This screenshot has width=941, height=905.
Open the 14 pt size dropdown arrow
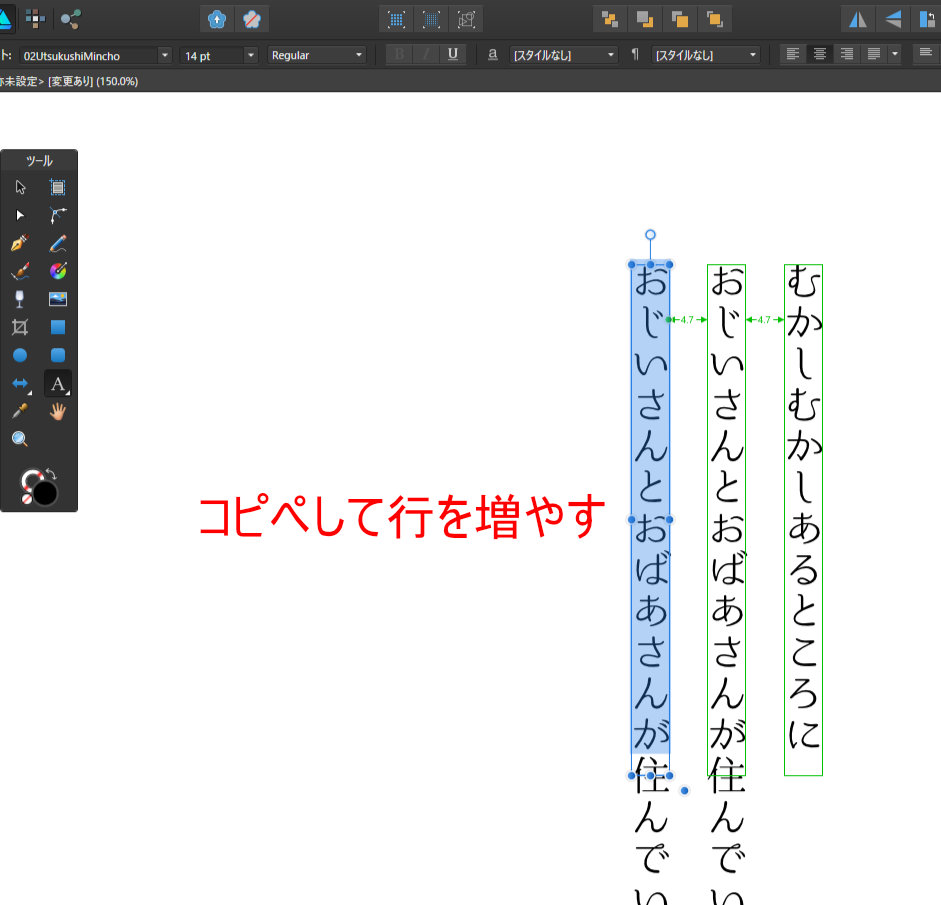click(x=251, y=55)
